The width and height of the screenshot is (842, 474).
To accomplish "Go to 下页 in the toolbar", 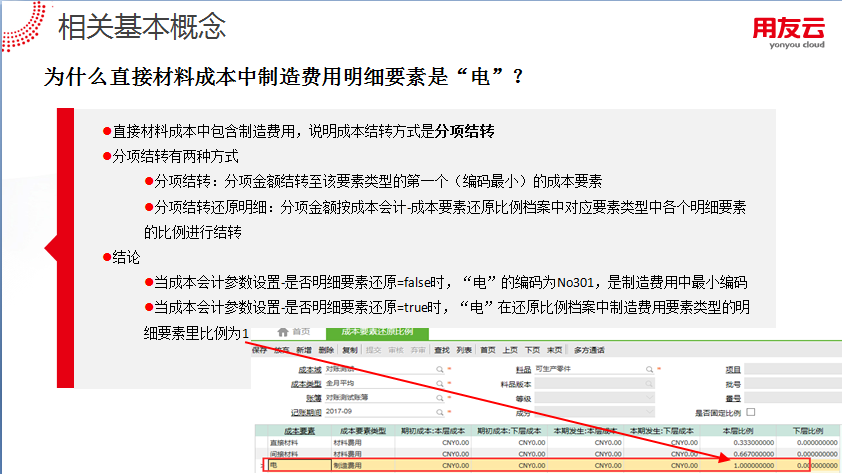I will pyautogui.click(x=532, y=350).
